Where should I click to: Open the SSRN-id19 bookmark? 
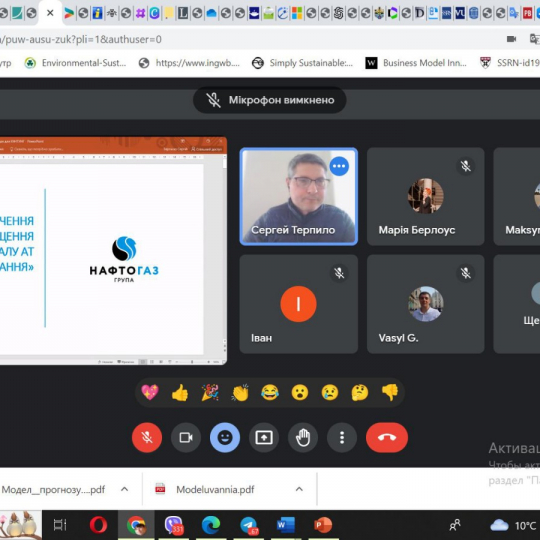tap(510, 63)
